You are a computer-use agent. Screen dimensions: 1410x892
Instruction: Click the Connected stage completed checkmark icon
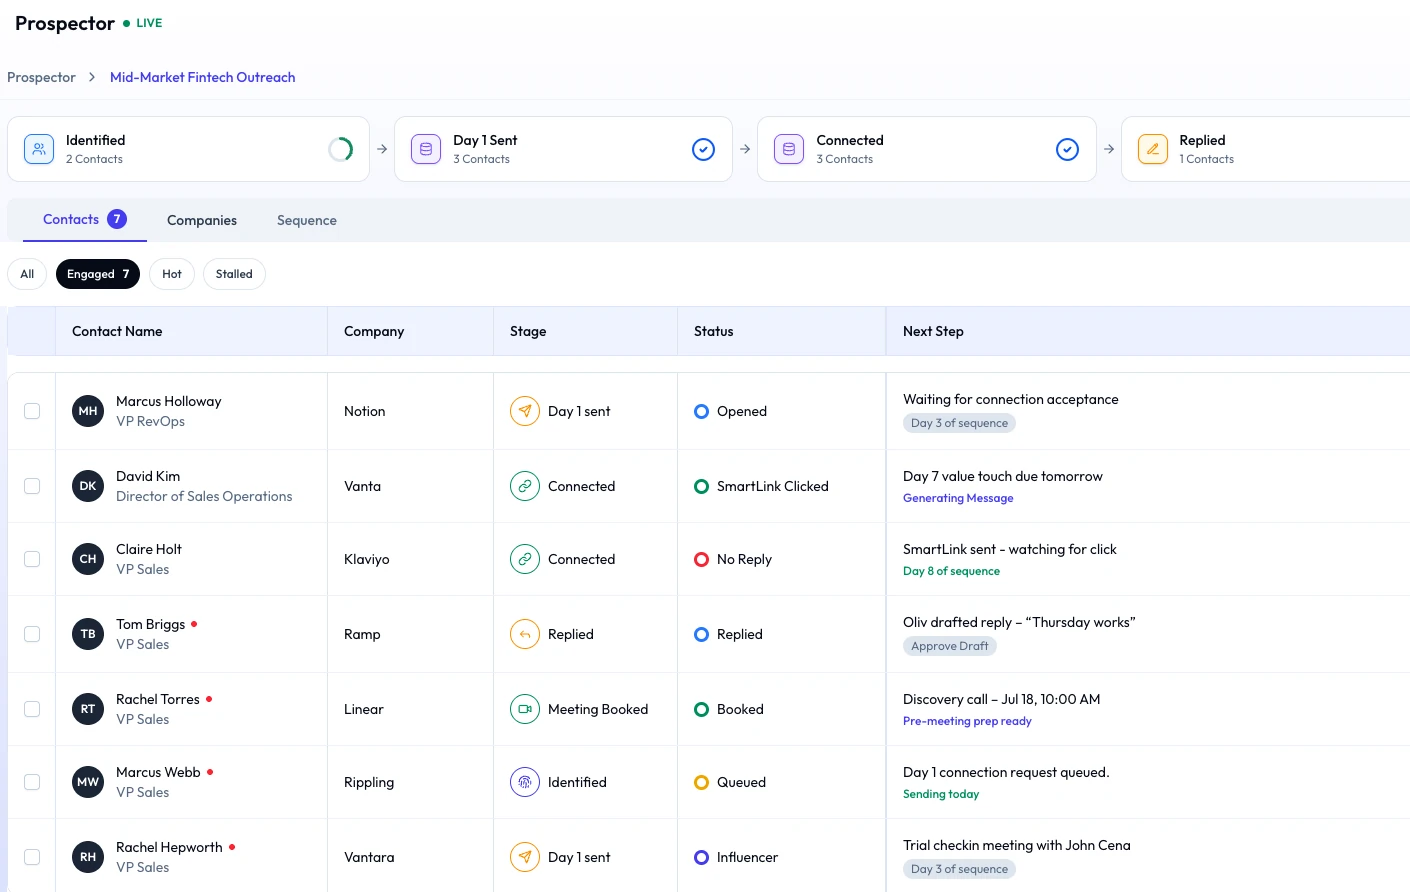(x=1068, y=149)
